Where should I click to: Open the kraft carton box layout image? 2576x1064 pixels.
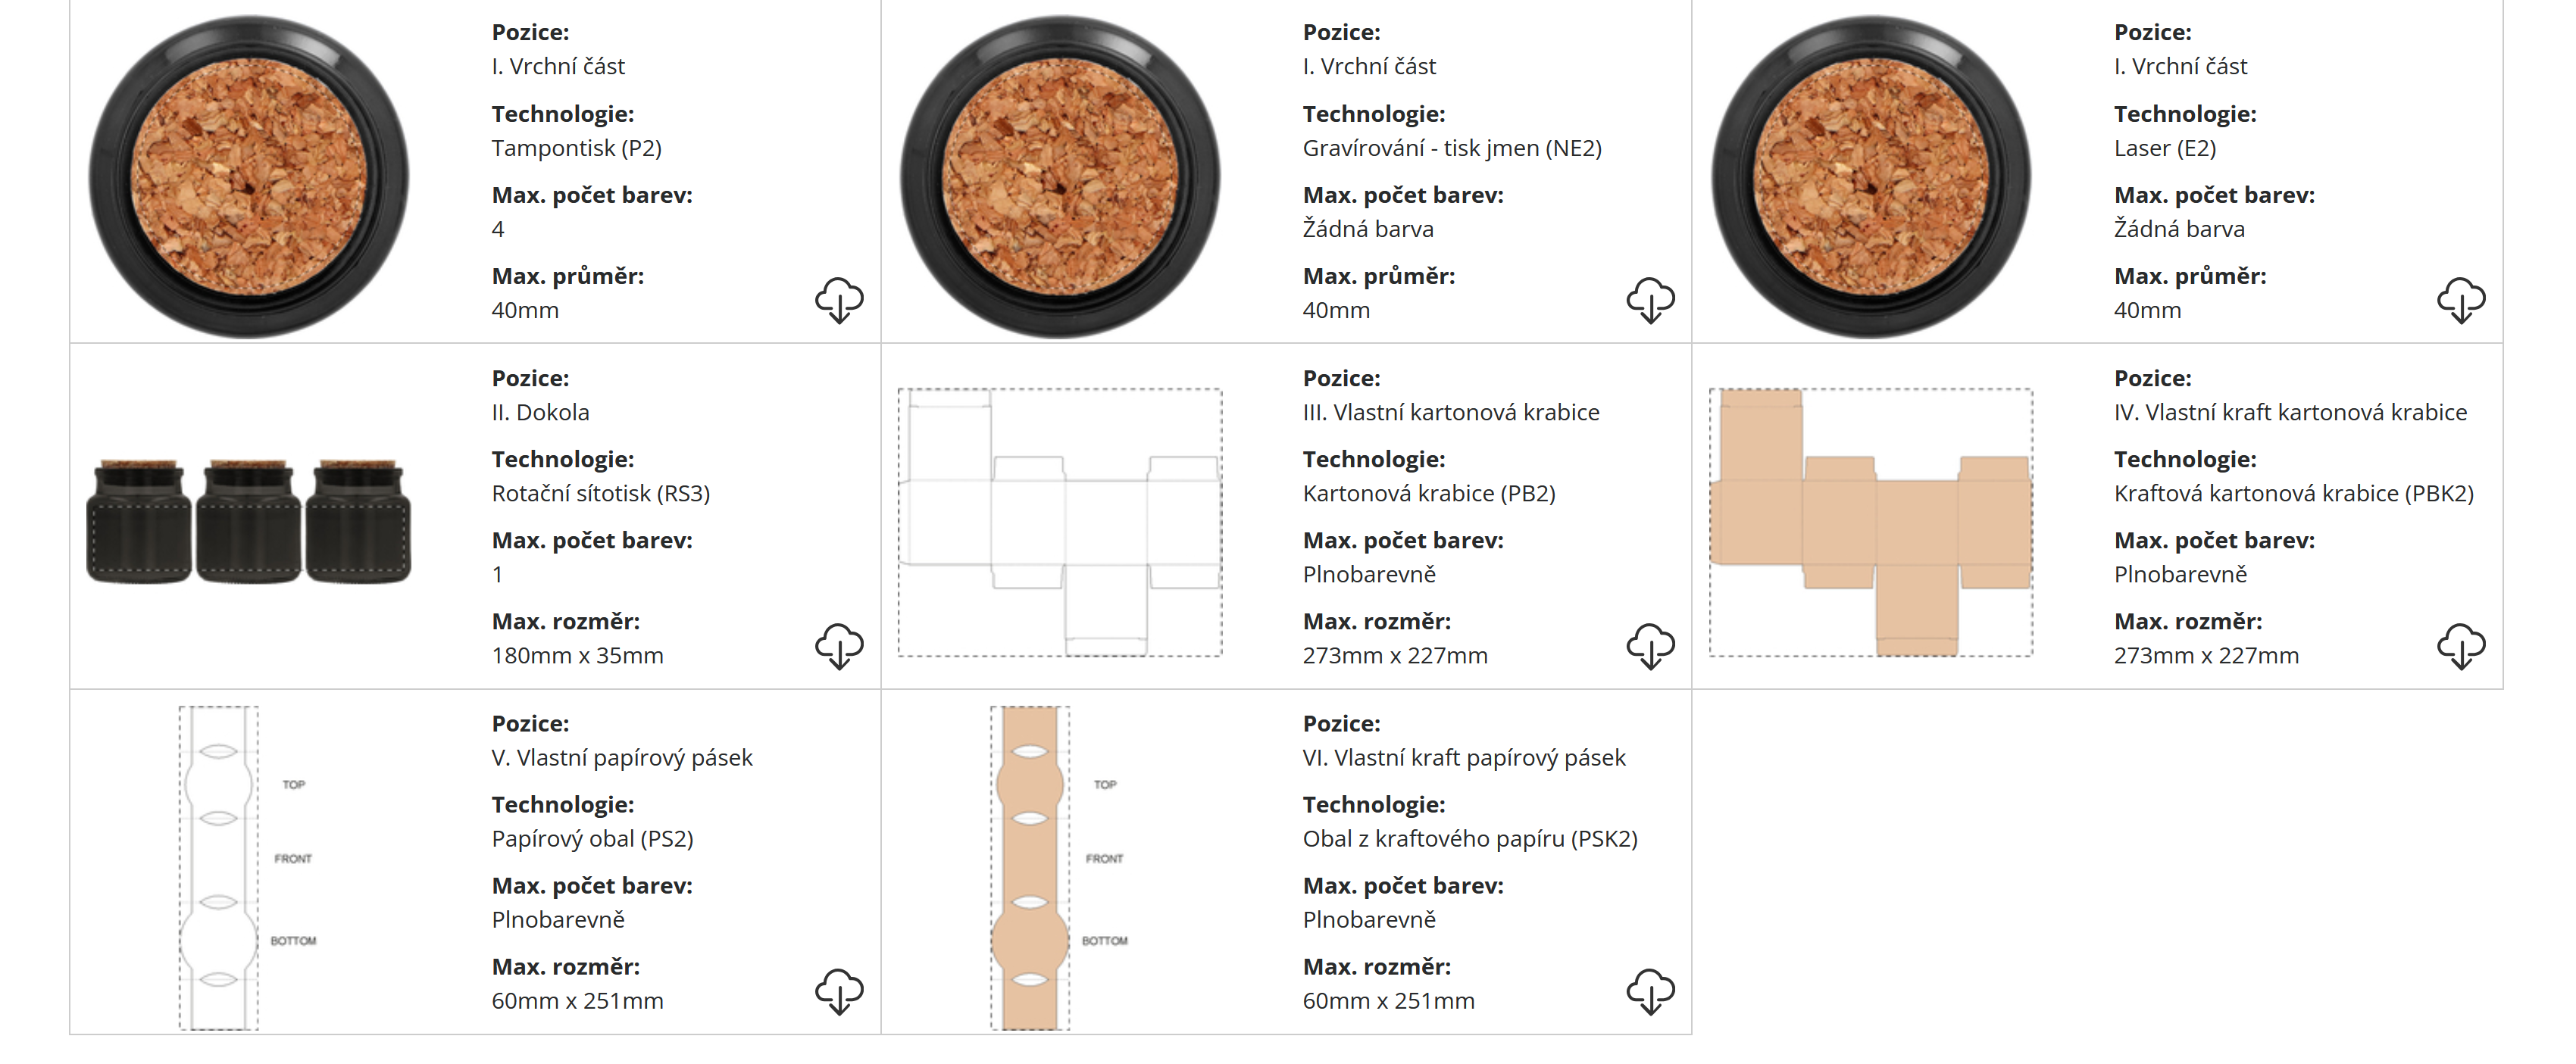pos(1871,522)
